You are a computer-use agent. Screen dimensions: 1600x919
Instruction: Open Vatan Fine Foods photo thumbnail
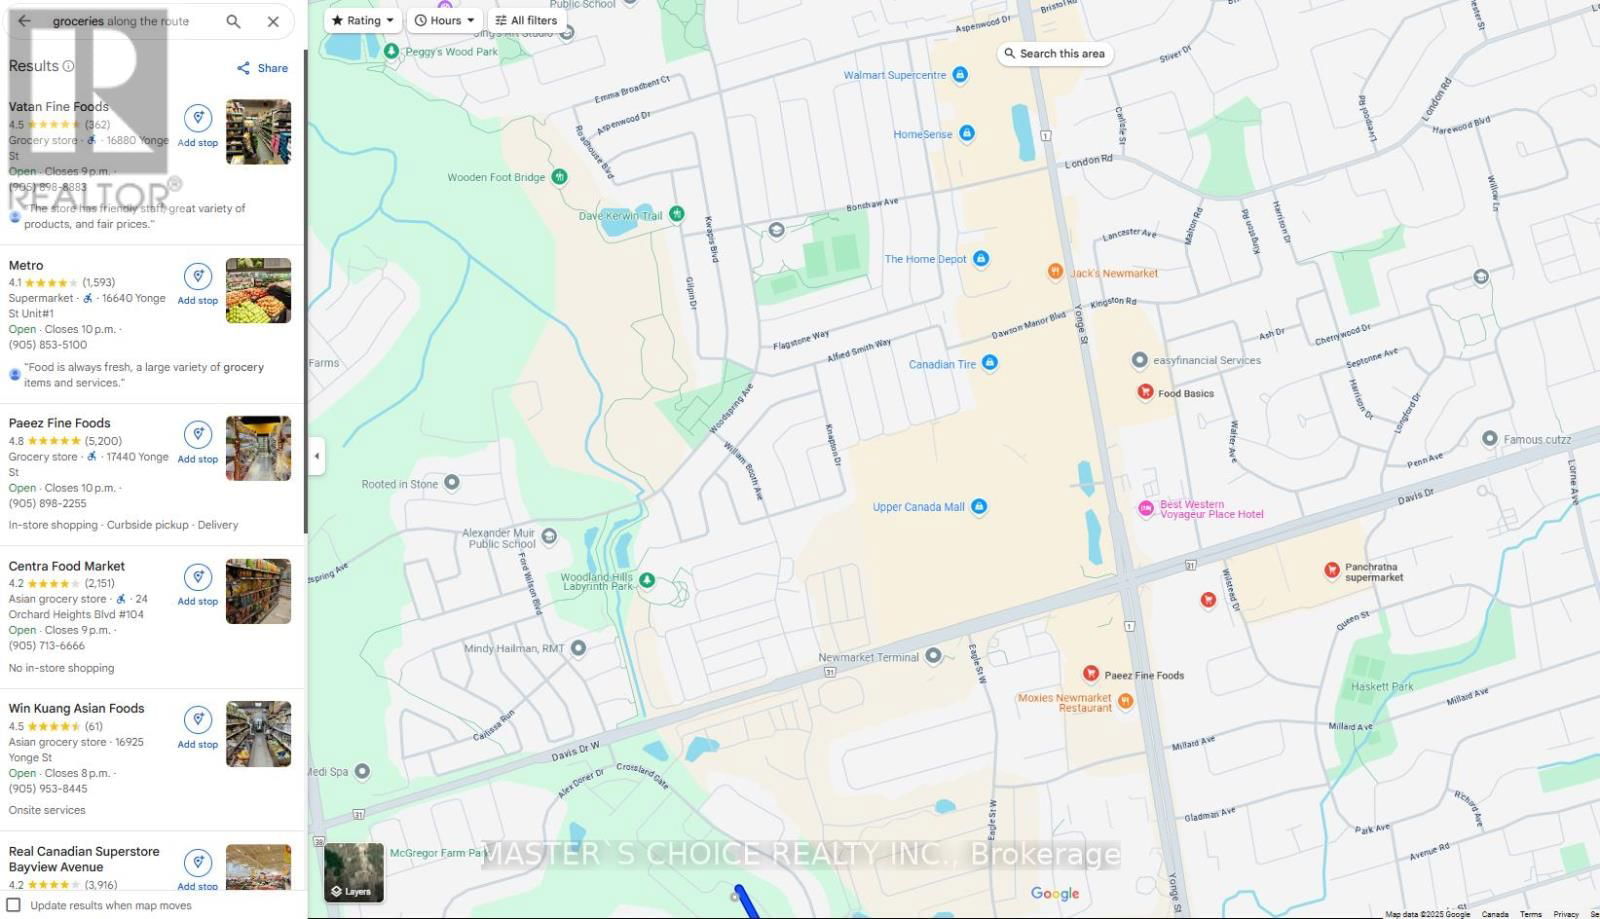[258, 132]
